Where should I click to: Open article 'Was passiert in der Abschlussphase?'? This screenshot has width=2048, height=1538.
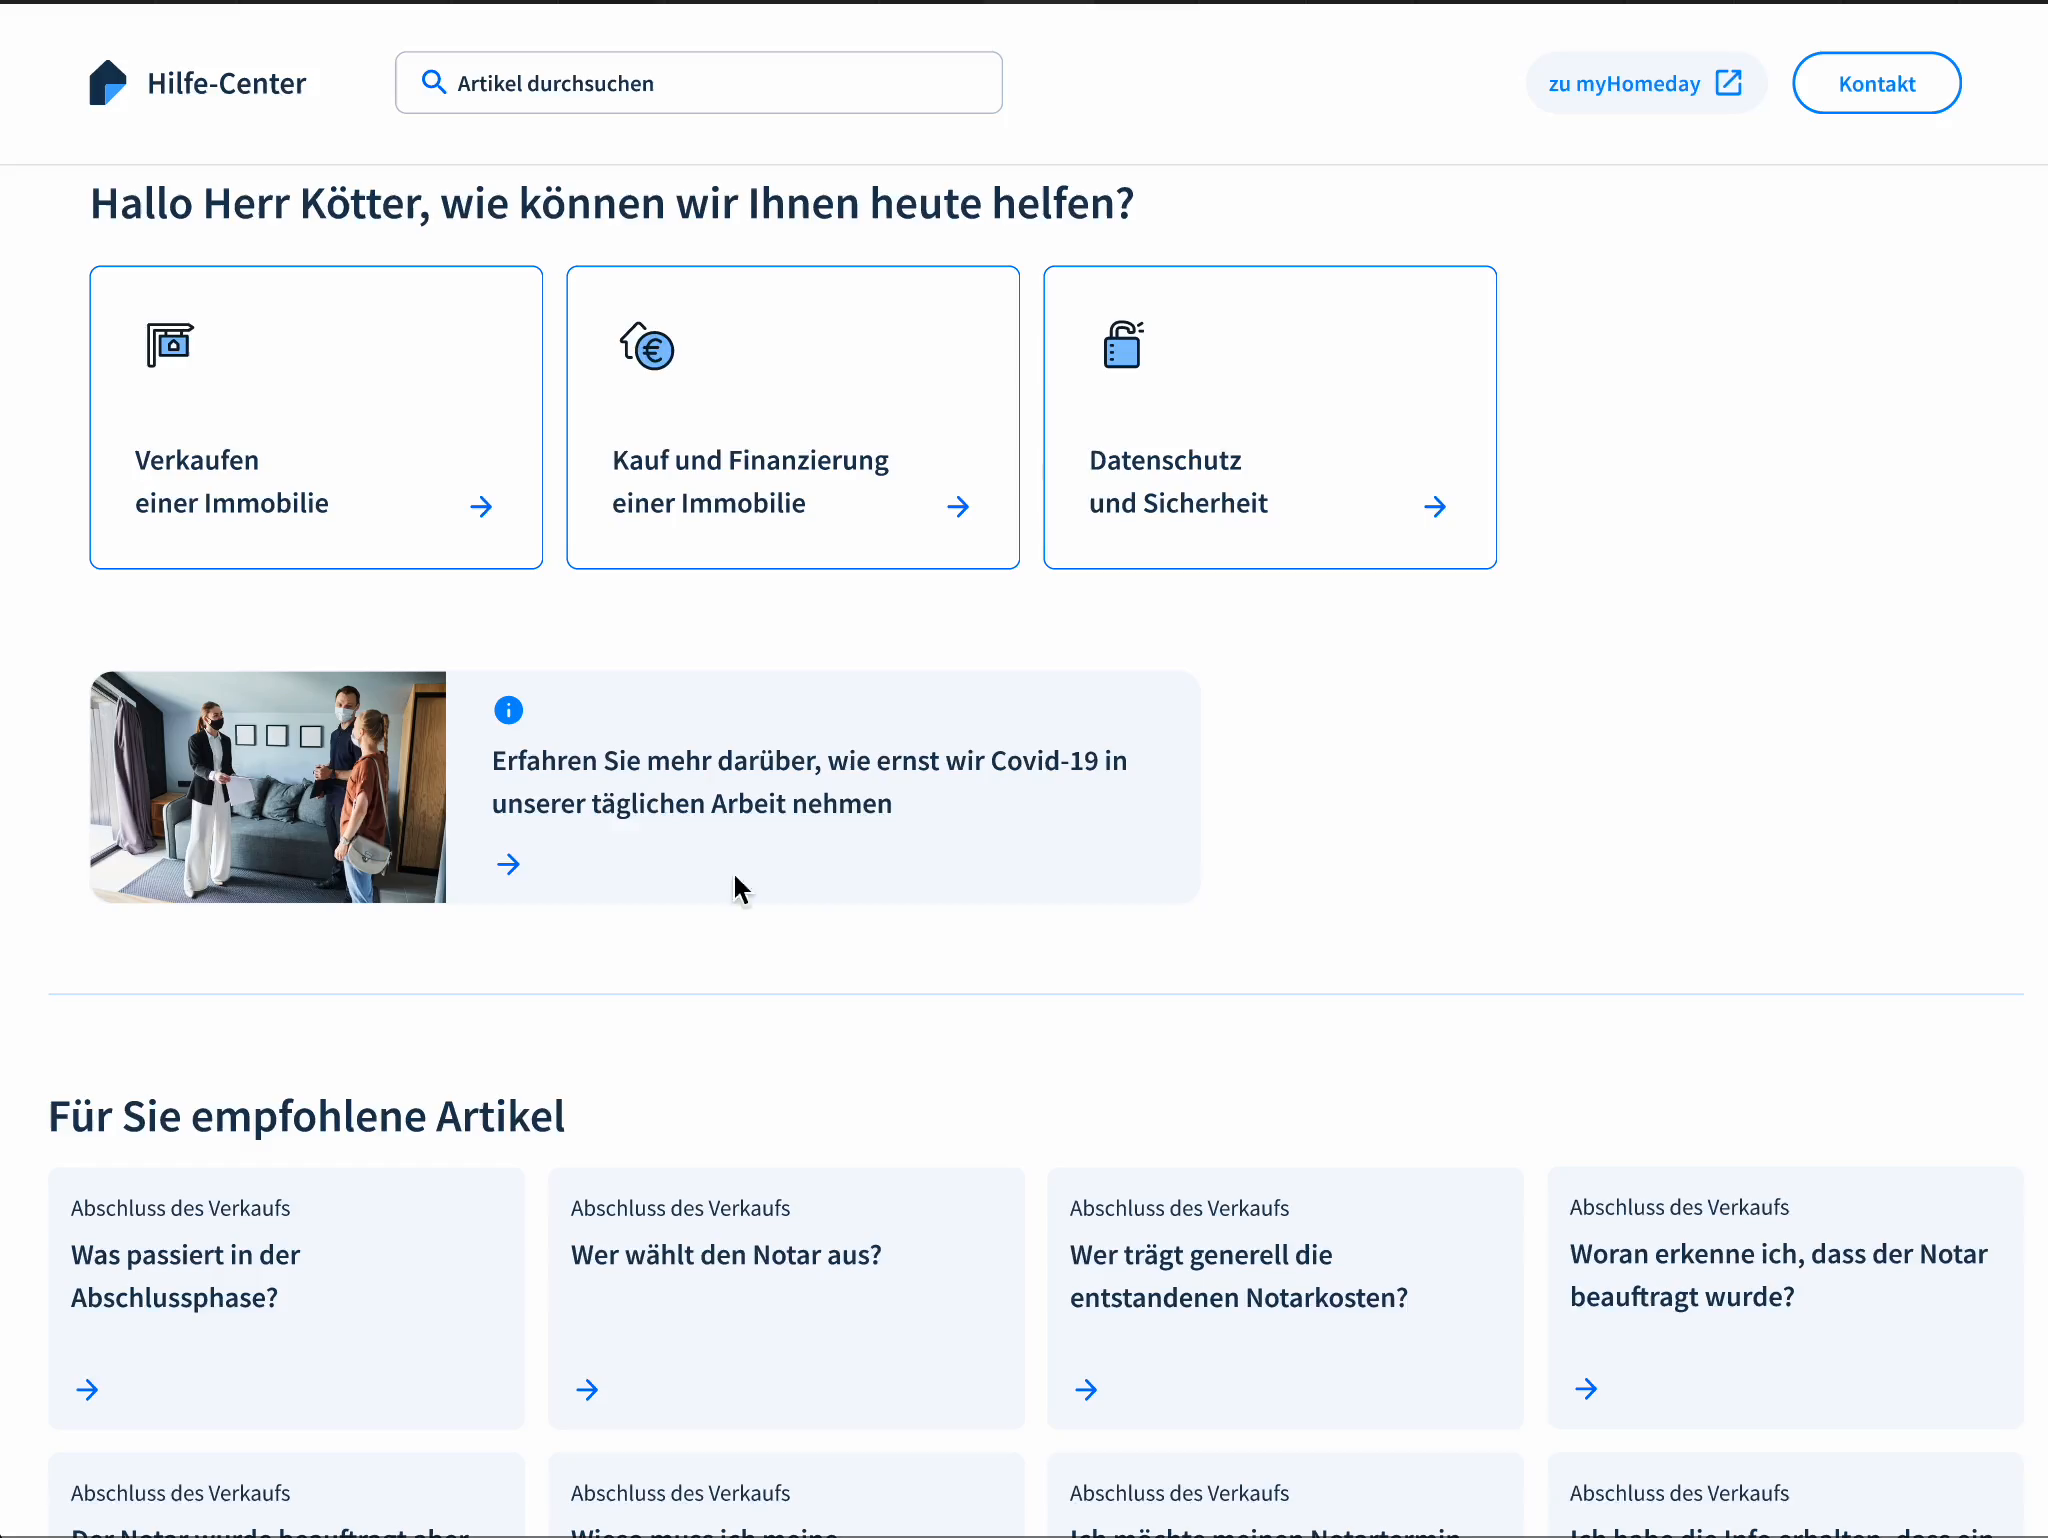click(x=186, y=1276)
